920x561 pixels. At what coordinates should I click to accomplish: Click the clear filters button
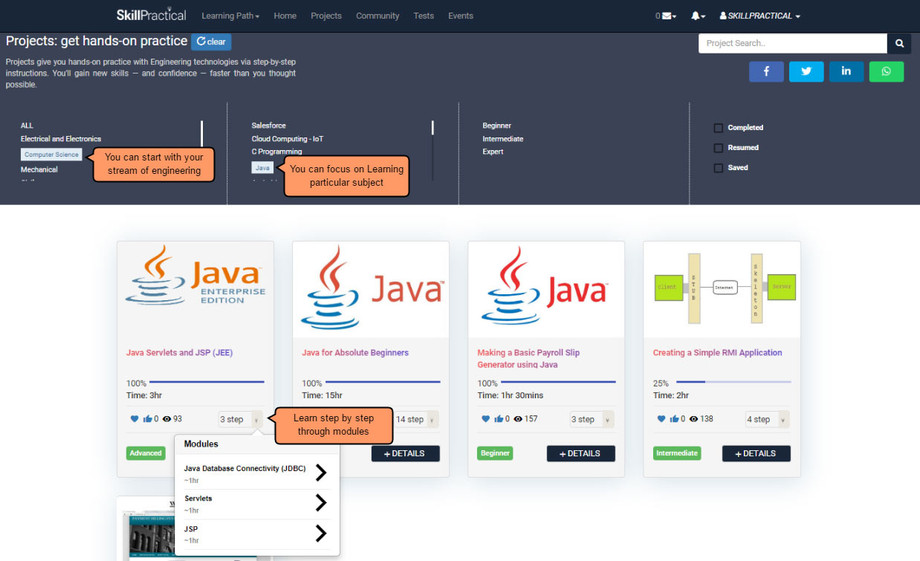point(211,42)
